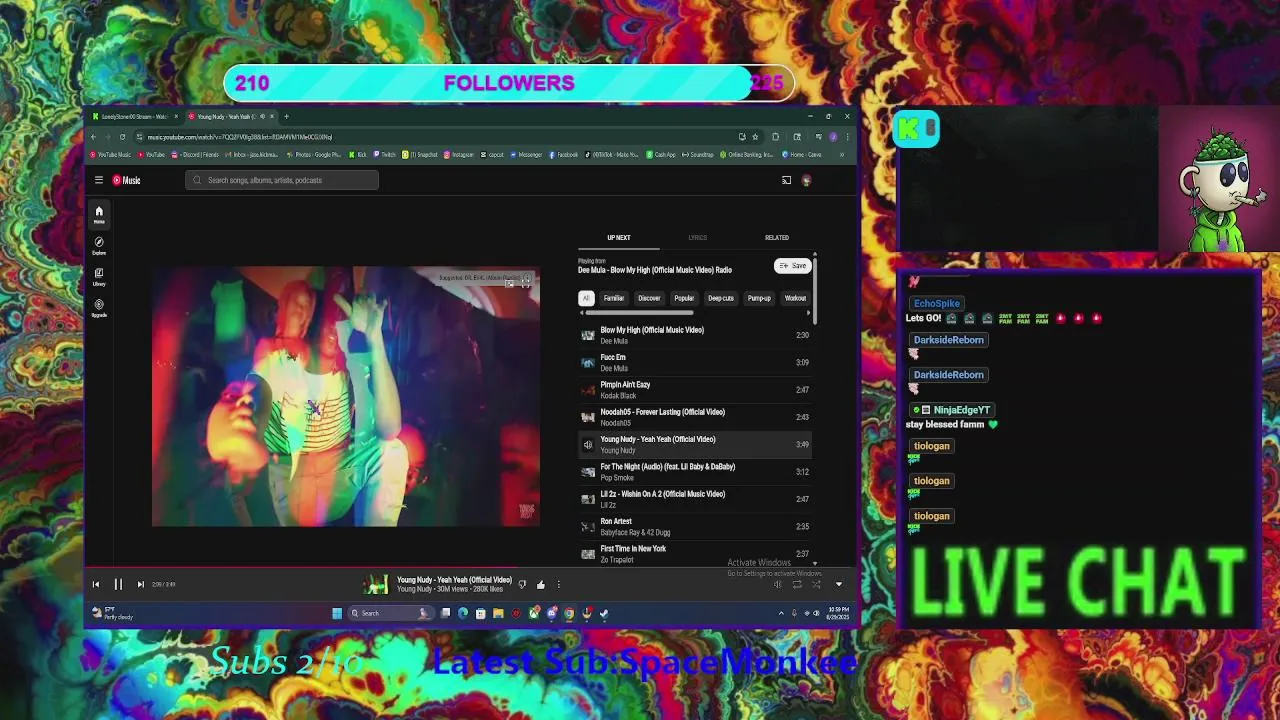Play Pimpin Ain't Eazy in queue
1280x720 pixels.
[696, 390]
